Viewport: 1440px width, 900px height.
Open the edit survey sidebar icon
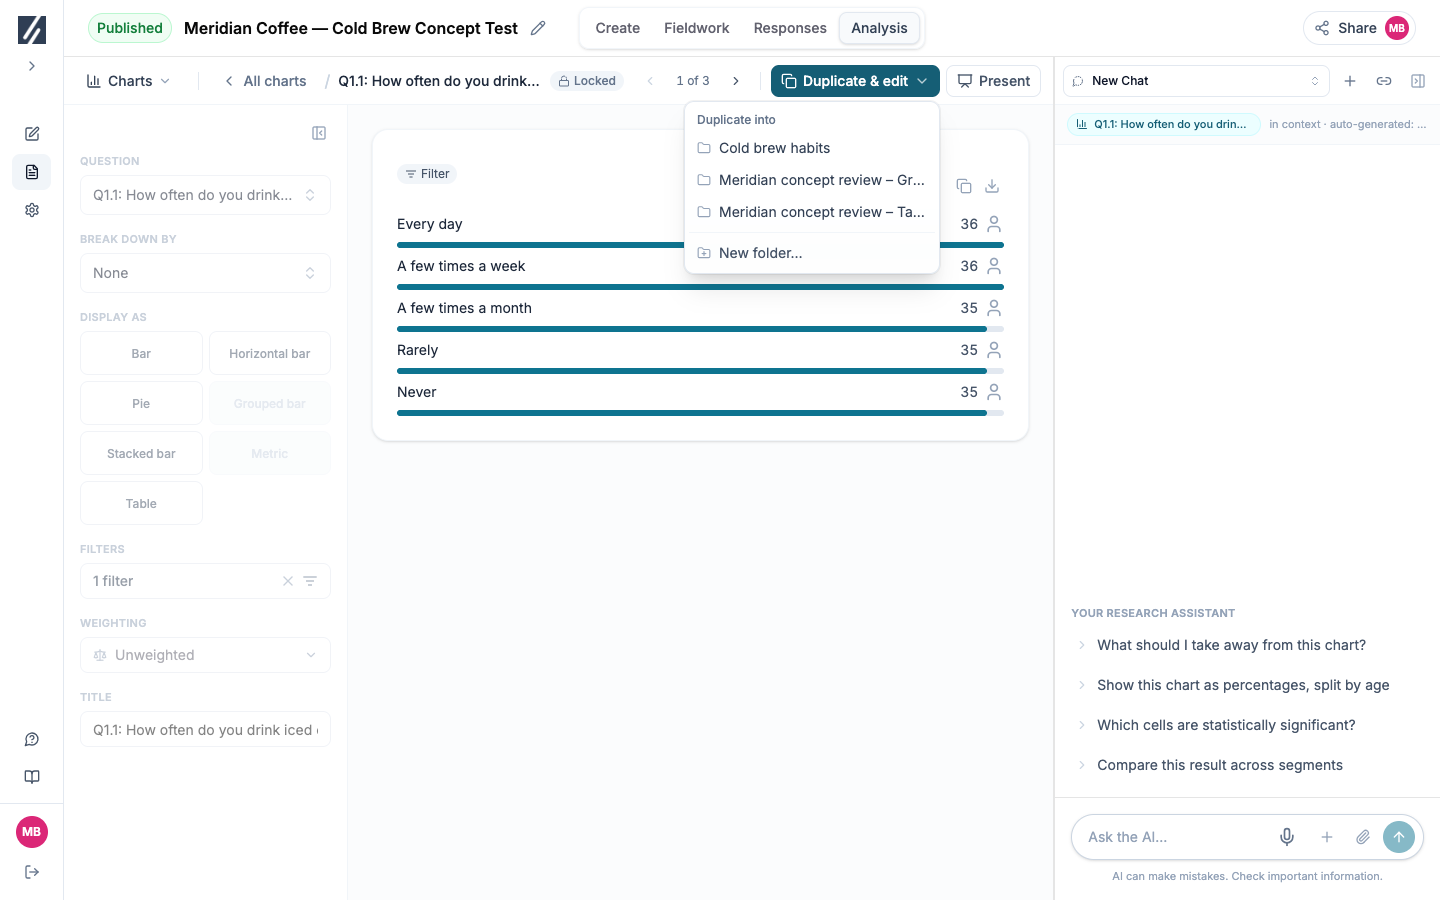[32, 134]
